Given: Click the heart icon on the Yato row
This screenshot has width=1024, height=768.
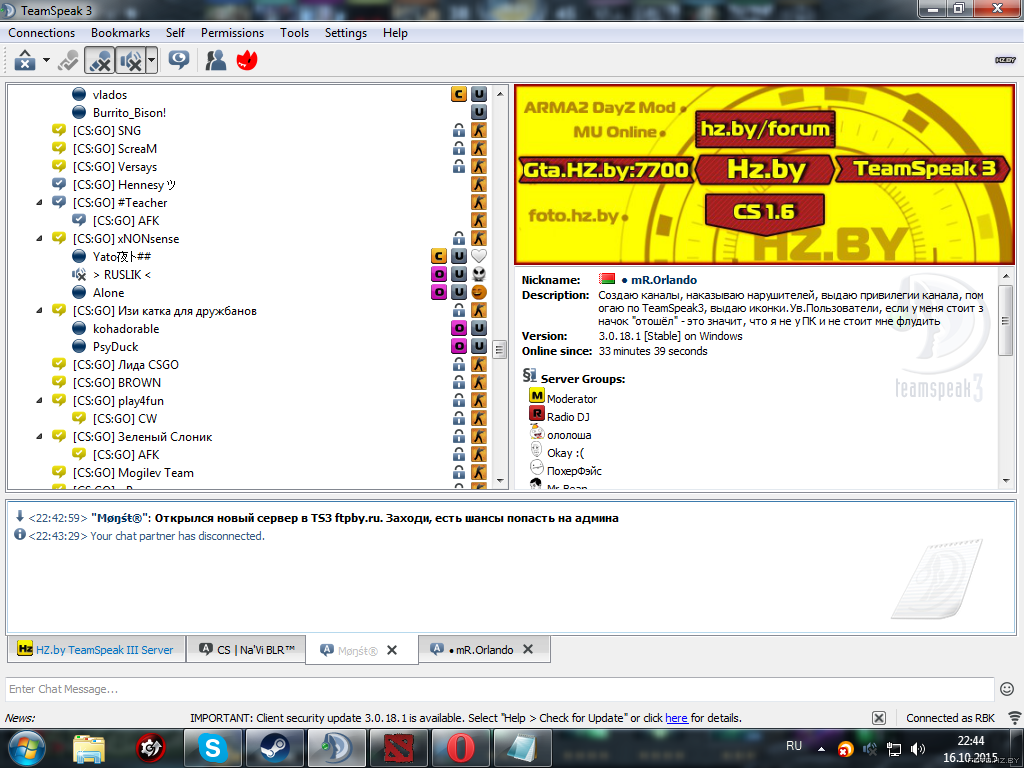Looking at the screenshot, I should pyautogui.click(x=479, y=256).
